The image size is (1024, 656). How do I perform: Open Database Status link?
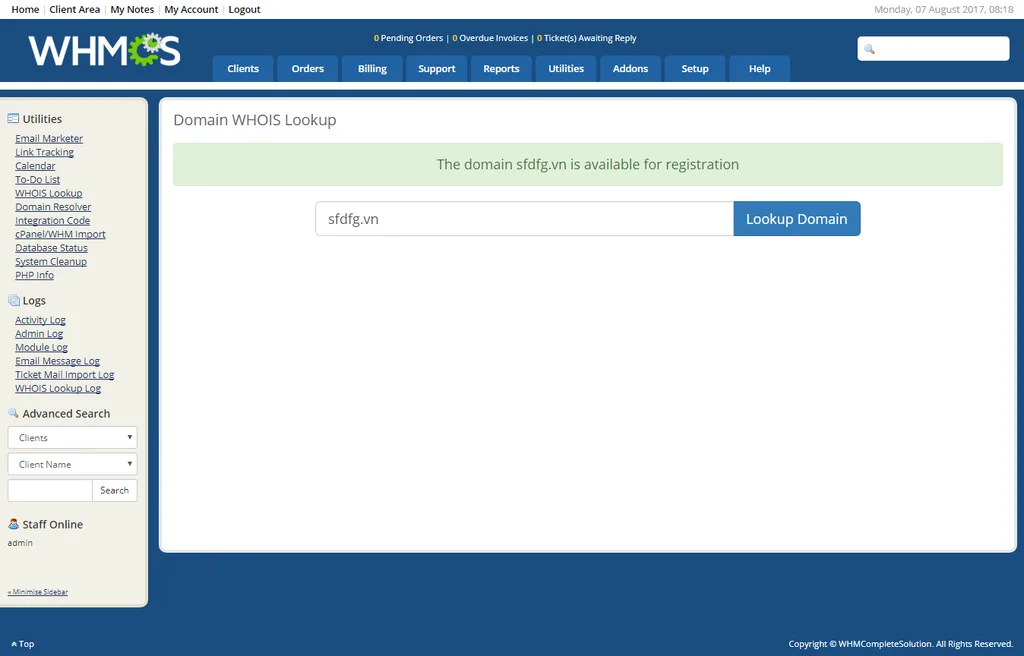coord(51,248)
